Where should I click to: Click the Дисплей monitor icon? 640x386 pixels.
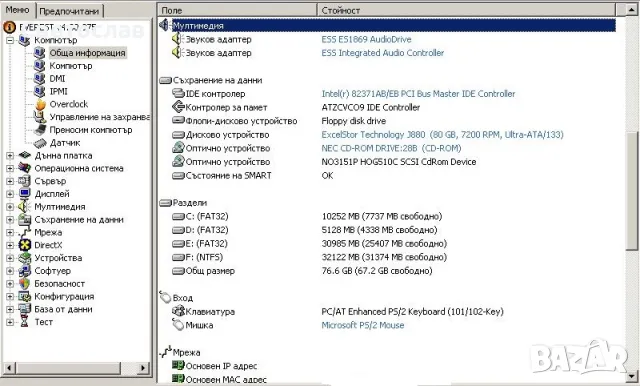[x=24, y=194]
